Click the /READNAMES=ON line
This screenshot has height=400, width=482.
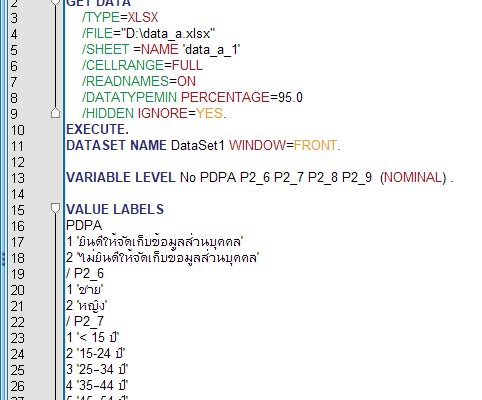pyautogui.click(x=139, y=81)
